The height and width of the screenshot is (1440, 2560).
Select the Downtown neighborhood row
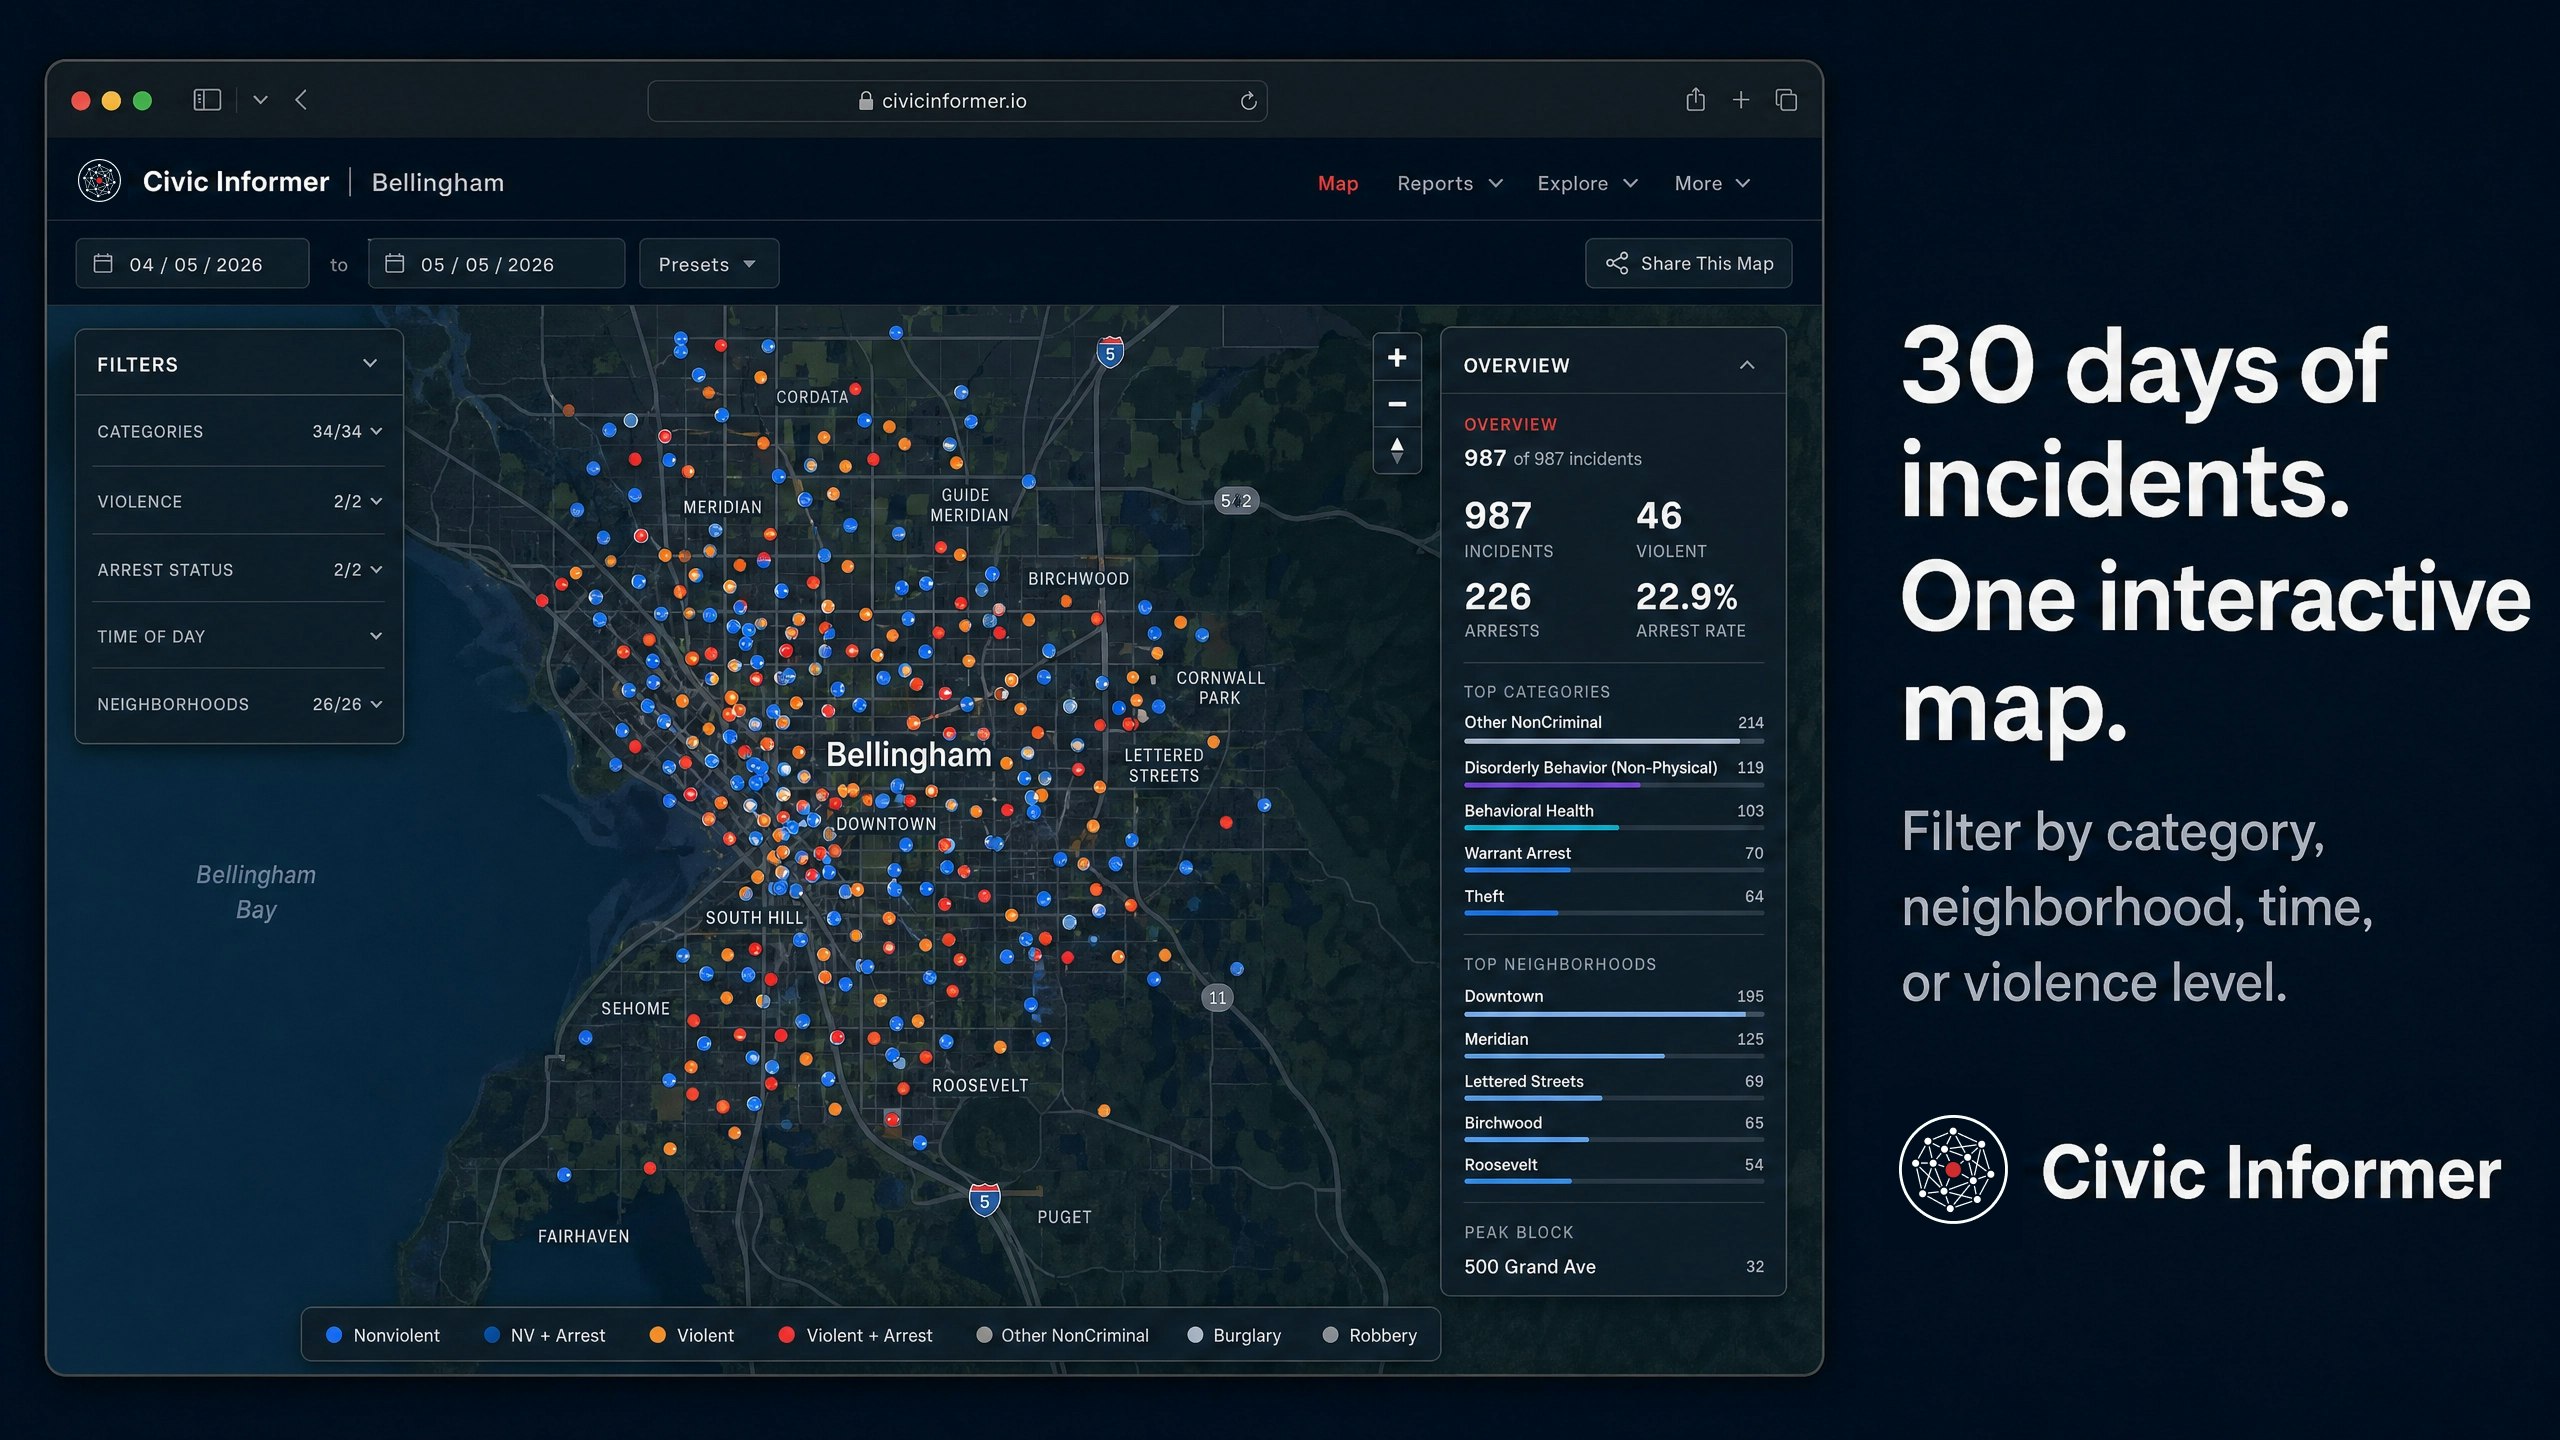click(x=1613, y=1002)
